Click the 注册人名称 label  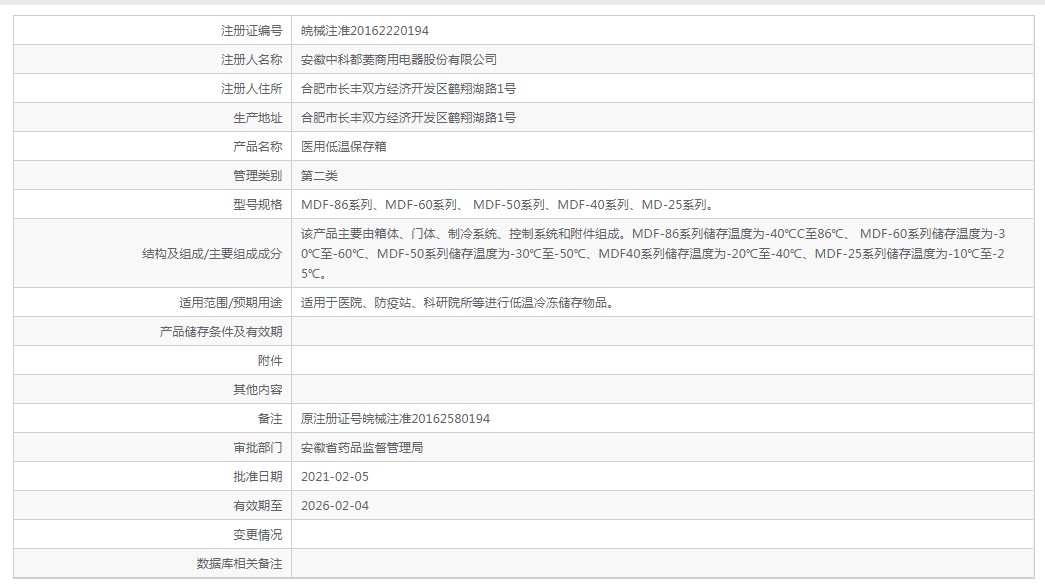tap(251, 60)
